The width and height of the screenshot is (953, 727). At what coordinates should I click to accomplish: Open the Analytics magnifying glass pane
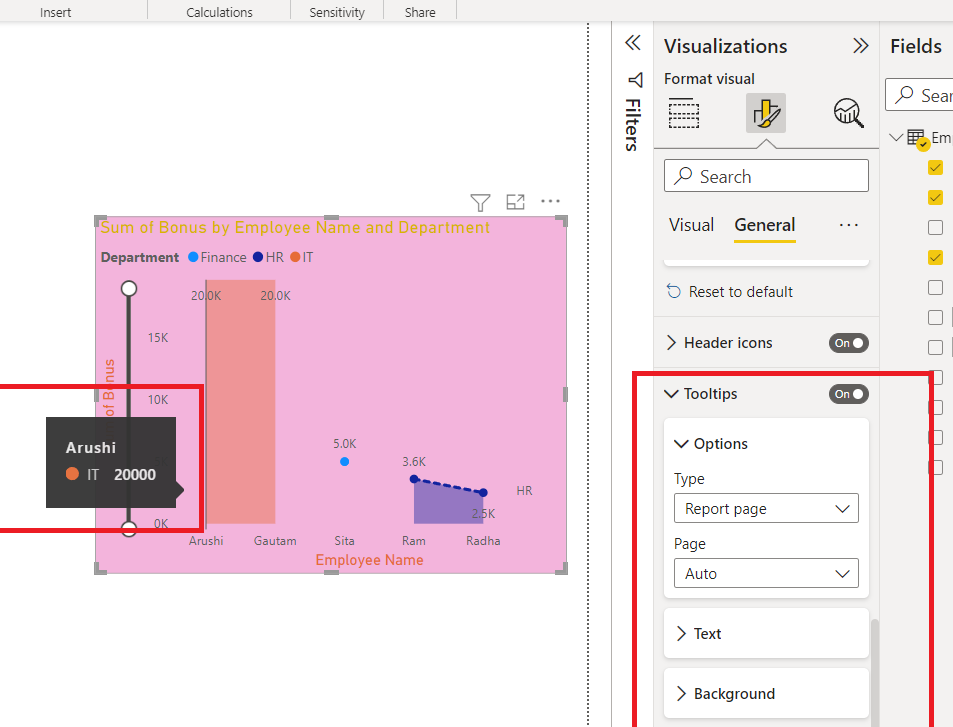pos(847,113)
